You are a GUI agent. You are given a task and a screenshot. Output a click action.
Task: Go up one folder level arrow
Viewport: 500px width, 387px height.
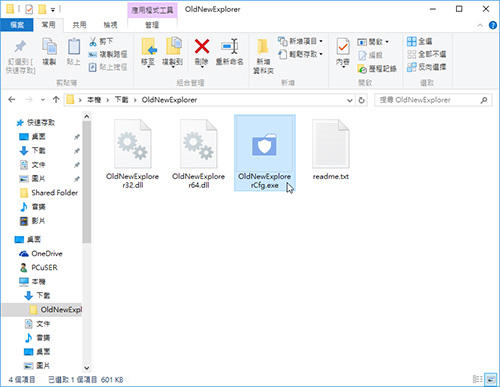pyautogui.click(x=56, y=100)
